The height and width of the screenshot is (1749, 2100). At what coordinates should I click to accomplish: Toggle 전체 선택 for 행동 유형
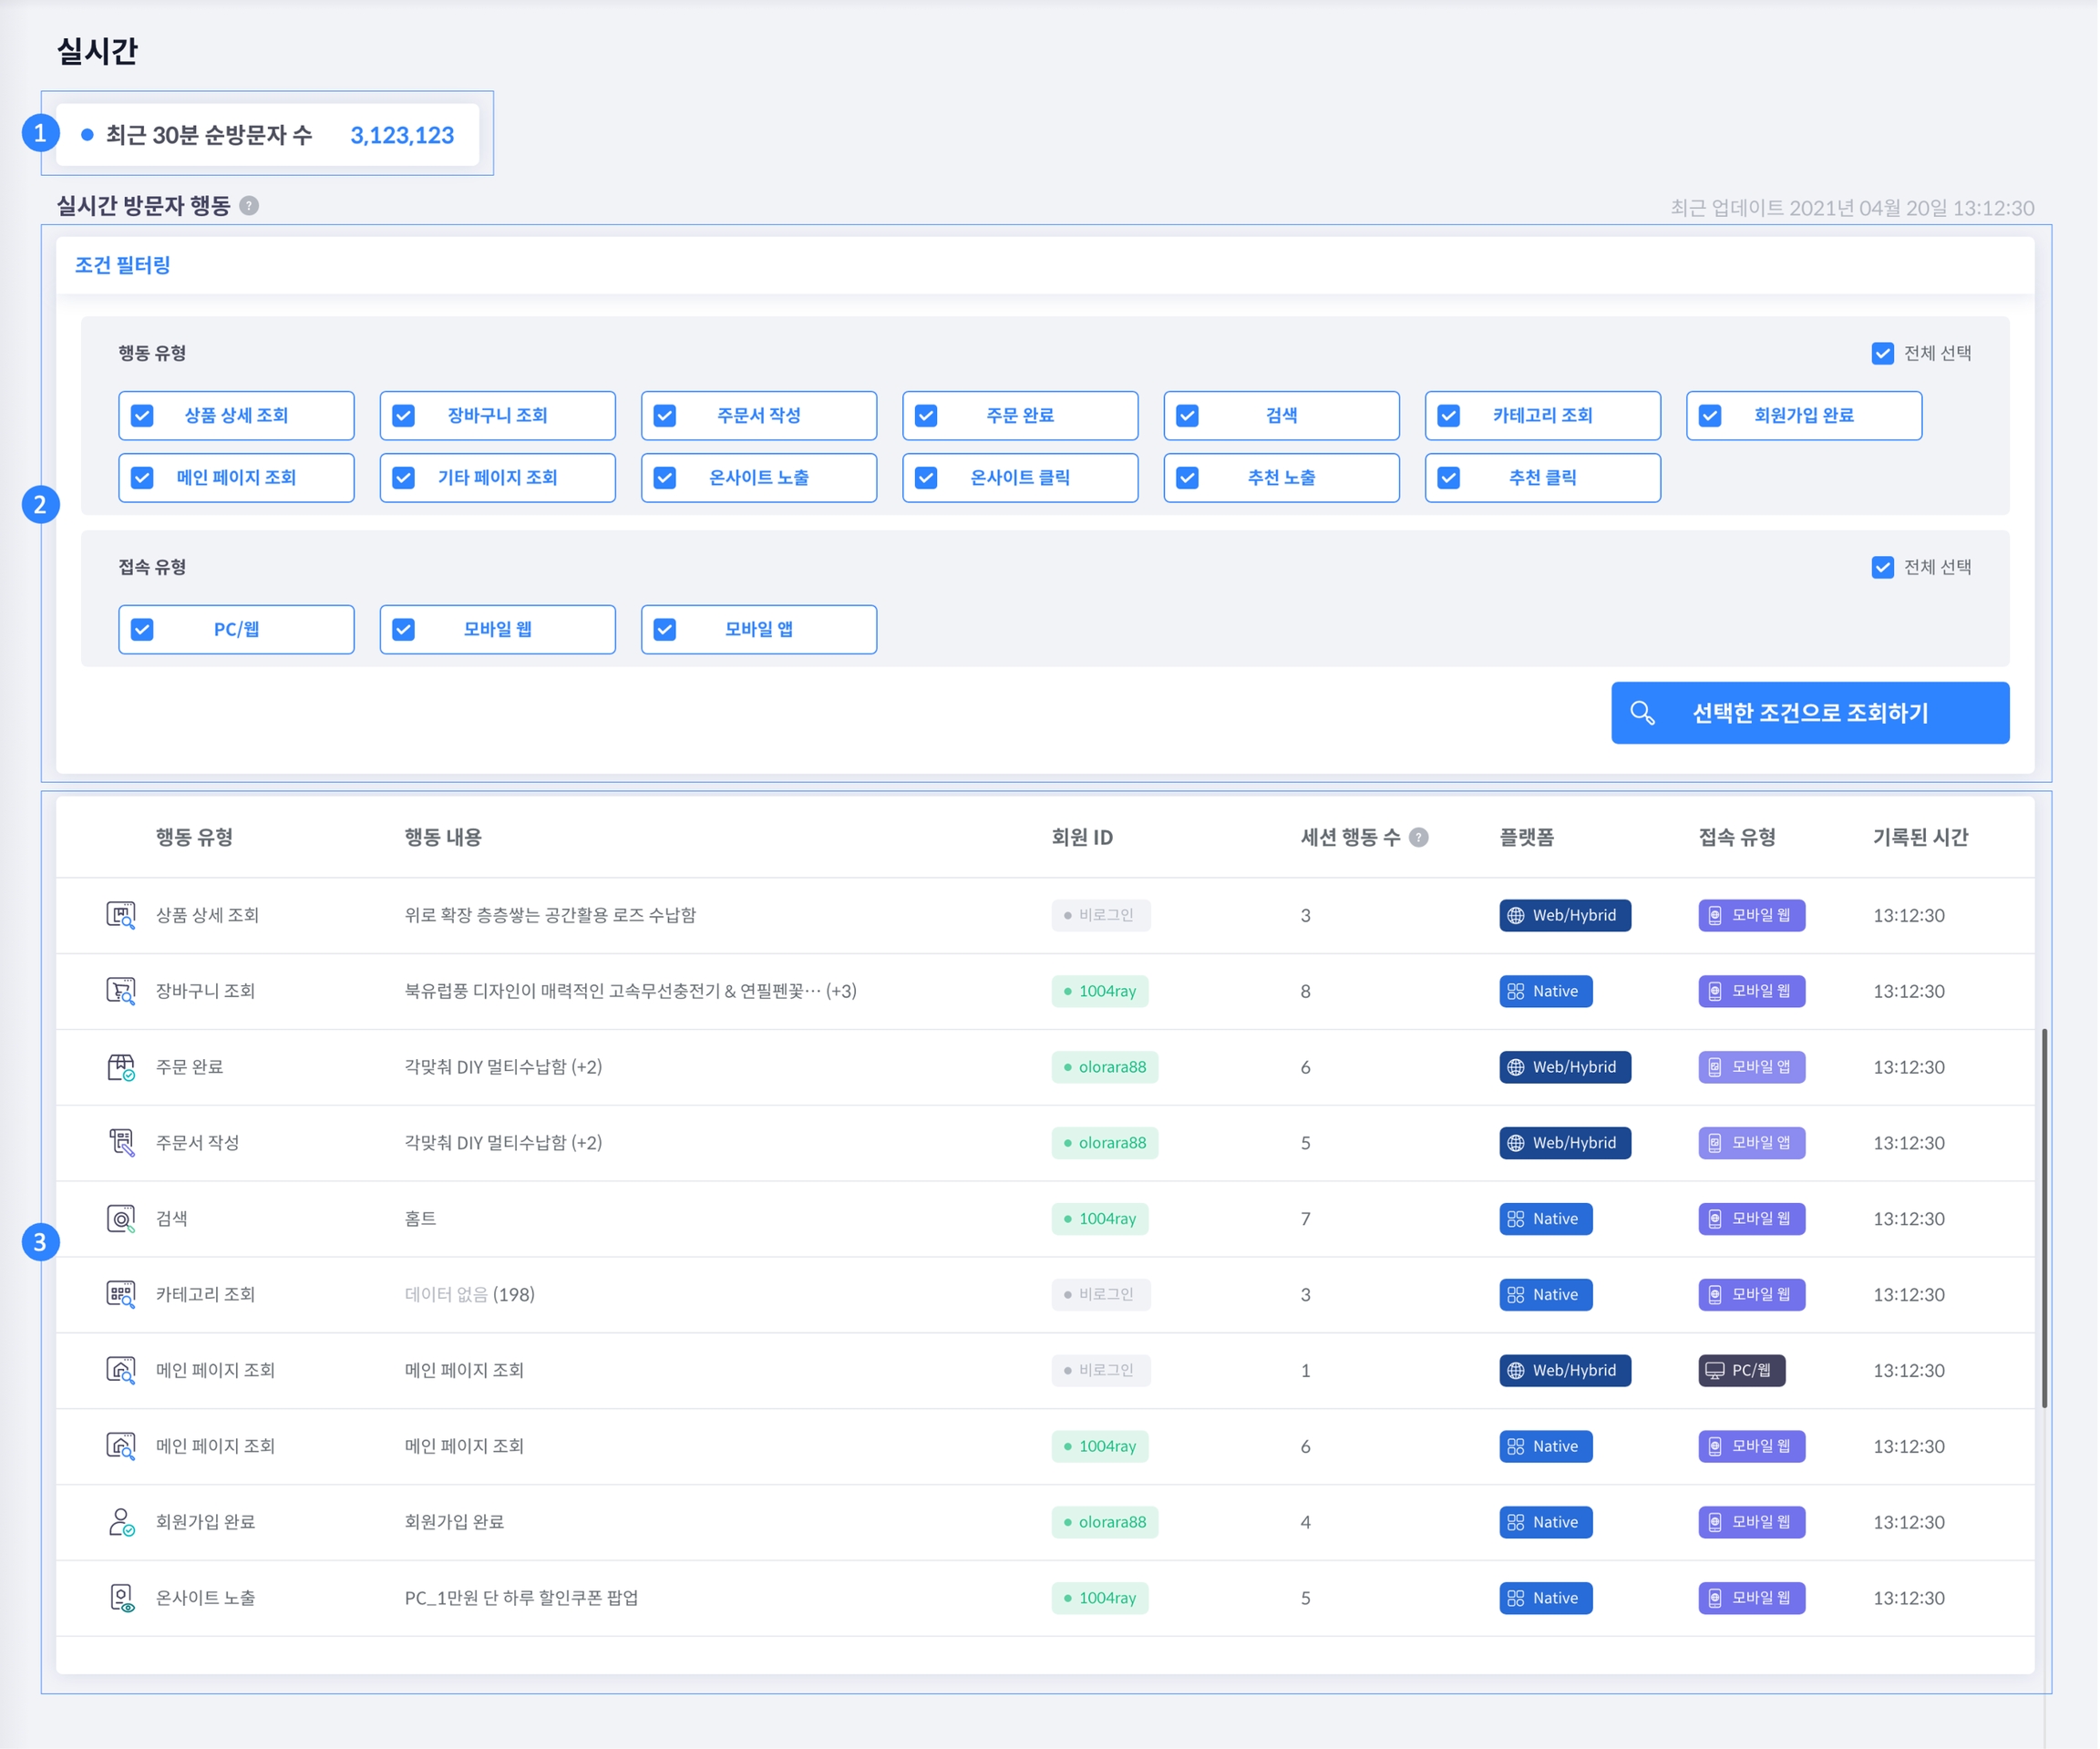(x=1883, y=354)
